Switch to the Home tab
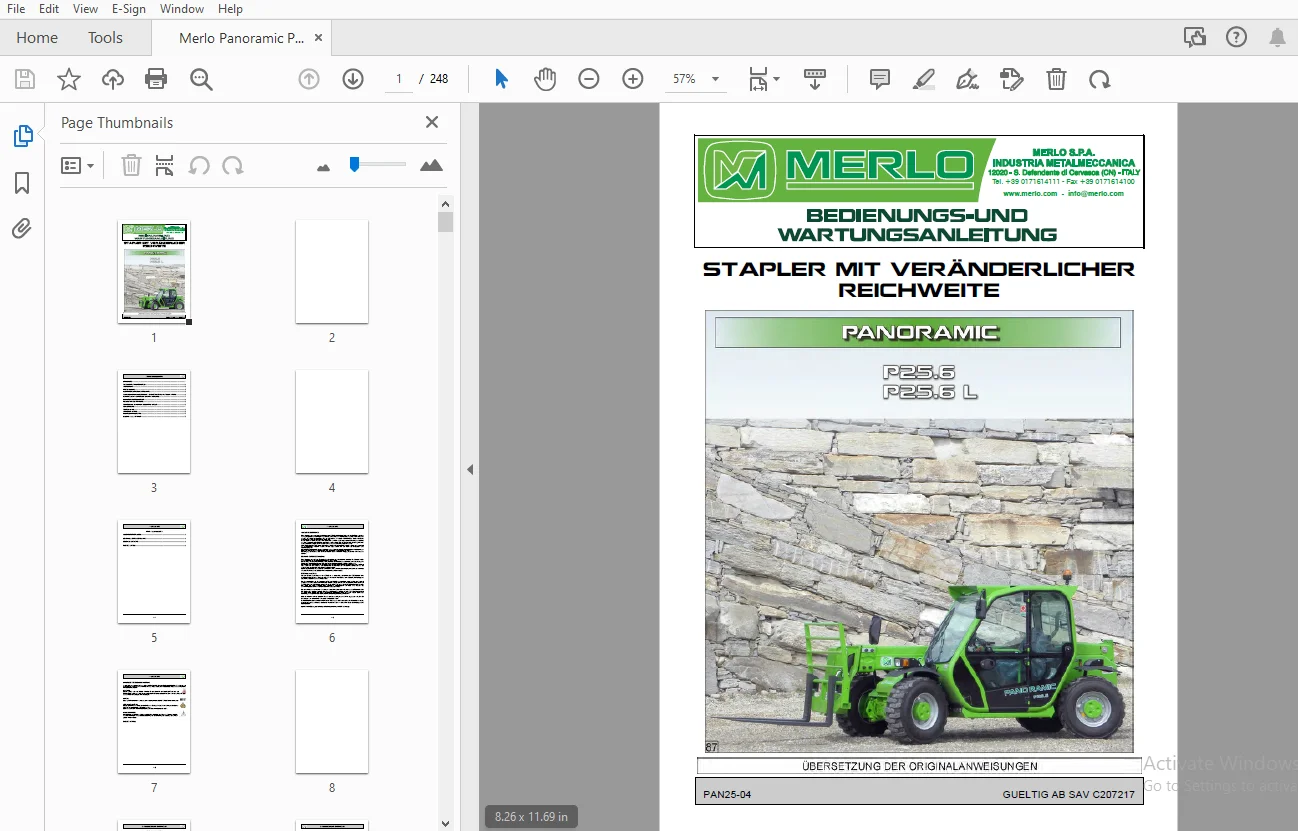1298x831 pixels. pyautogui.click(x=37, y=38)
